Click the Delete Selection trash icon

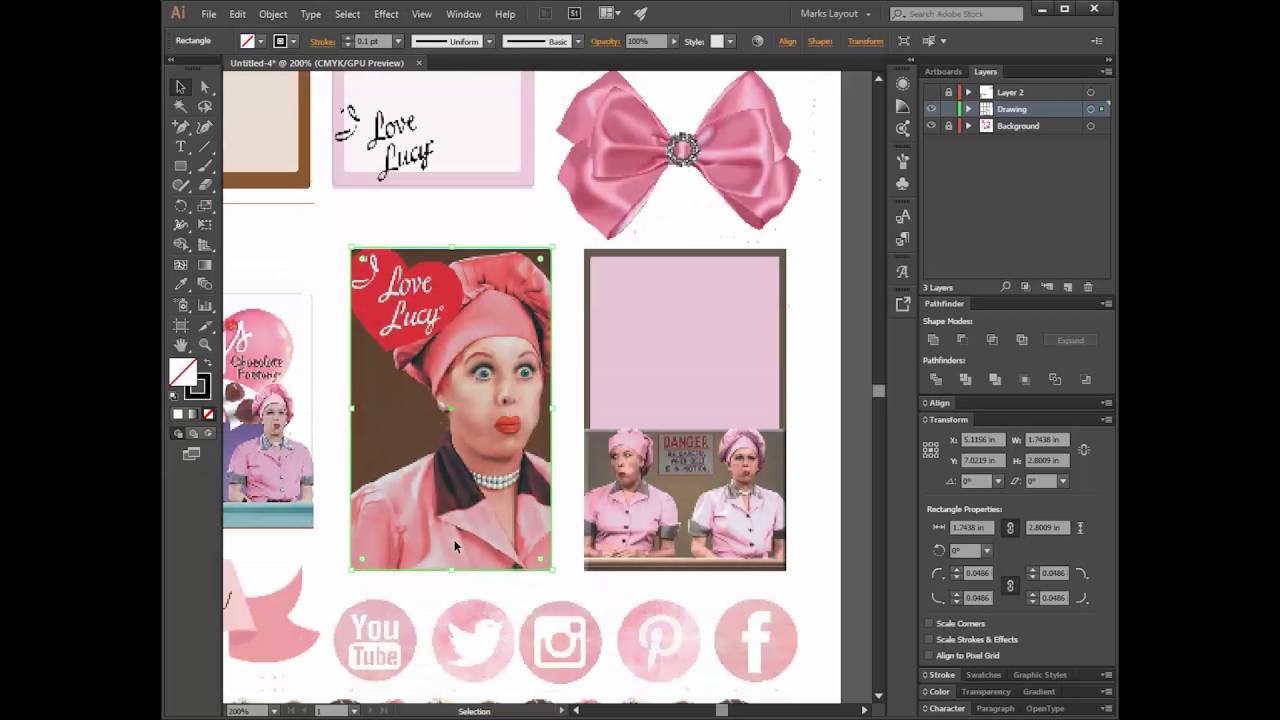click(1089, 287)
